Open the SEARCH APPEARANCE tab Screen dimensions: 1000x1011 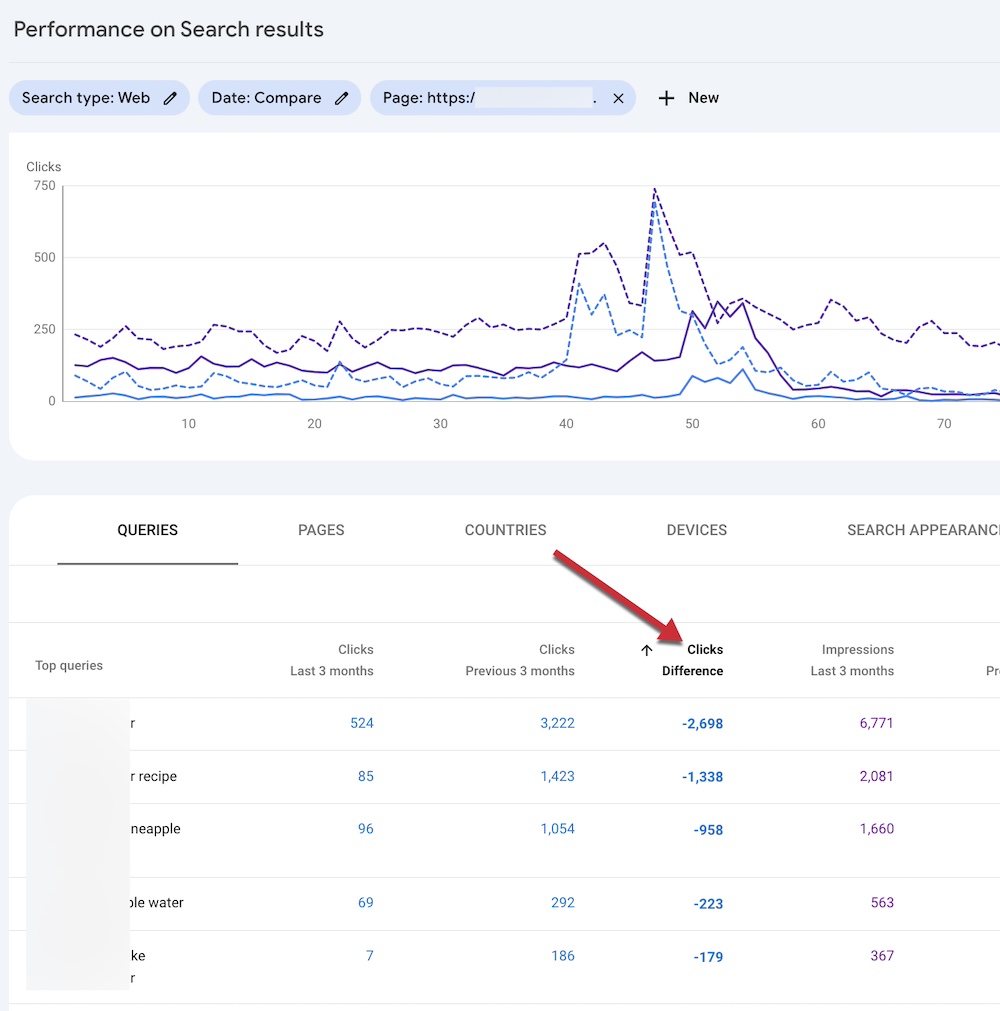pos(922,530)
